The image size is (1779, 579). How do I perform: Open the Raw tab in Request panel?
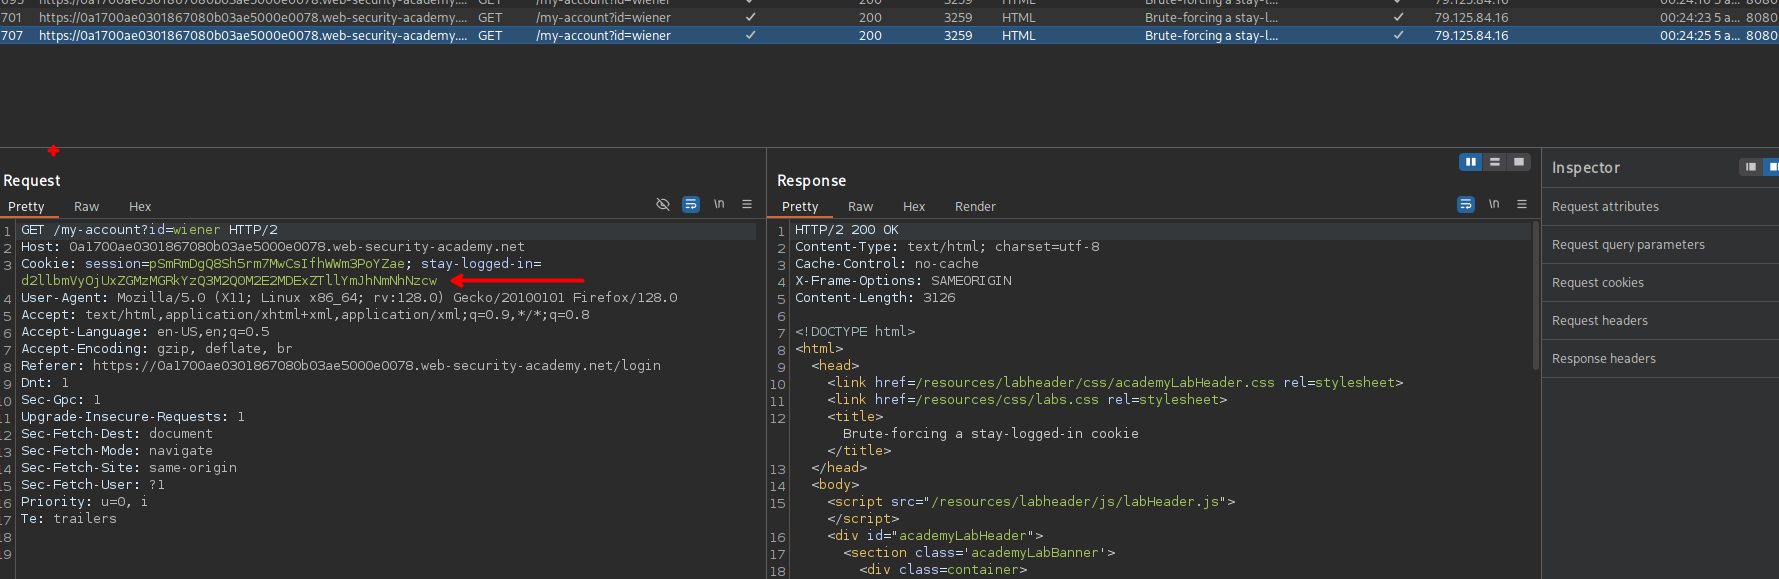click(x=86, y=207)
